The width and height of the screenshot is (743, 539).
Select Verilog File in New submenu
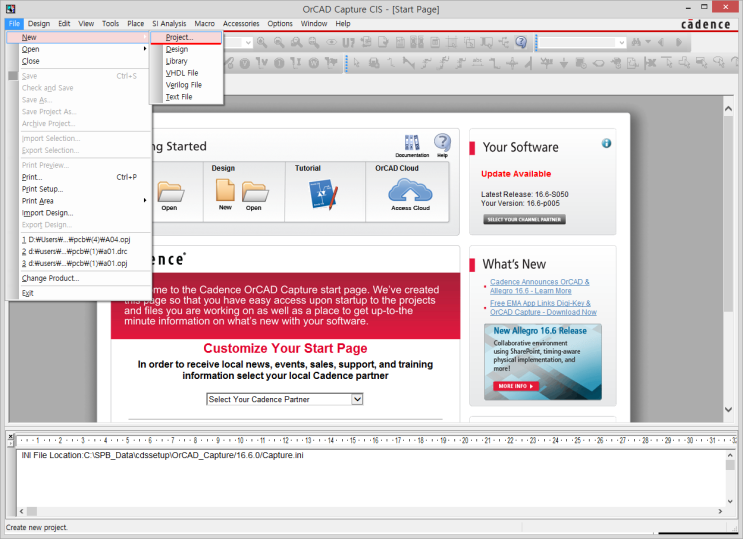[186, 84]
